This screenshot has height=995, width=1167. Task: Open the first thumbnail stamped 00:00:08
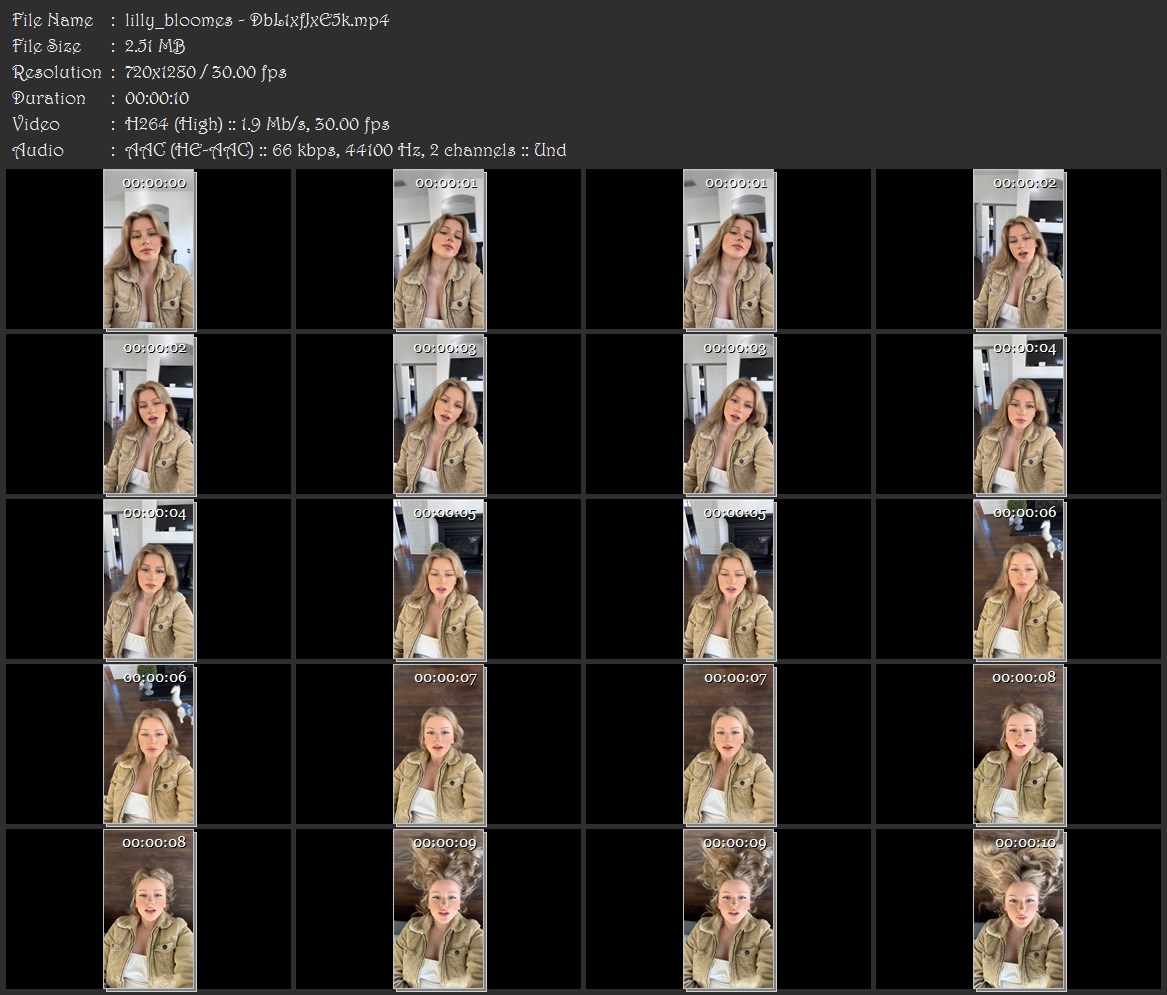point(1019,745)
